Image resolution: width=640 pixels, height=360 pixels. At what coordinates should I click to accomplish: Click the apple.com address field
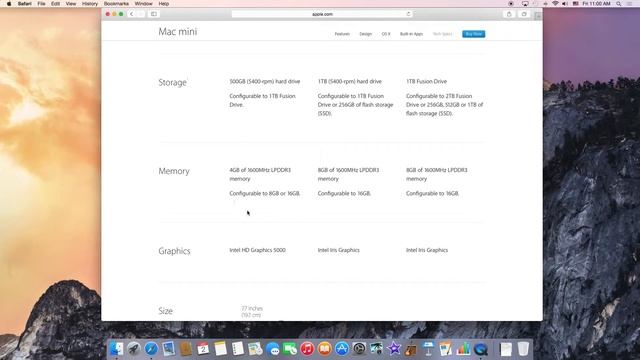(322, 14)
